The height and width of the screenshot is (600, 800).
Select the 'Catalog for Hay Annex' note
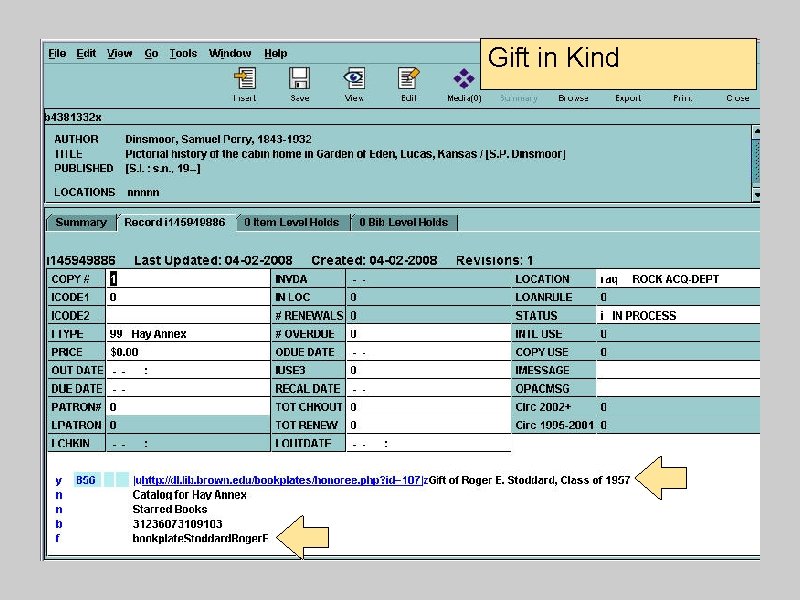tap(189, 495)
